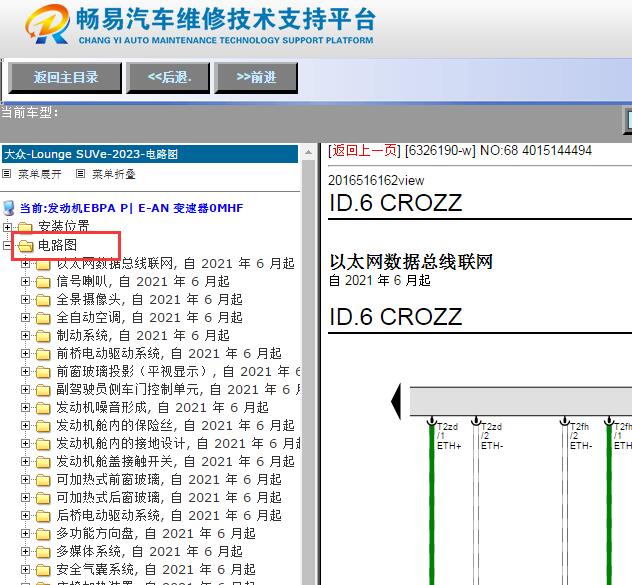Click the 菜单展开 list icon
Viewport: 632px width, 585px height.
pyautogui.click(x=6, y=174)
